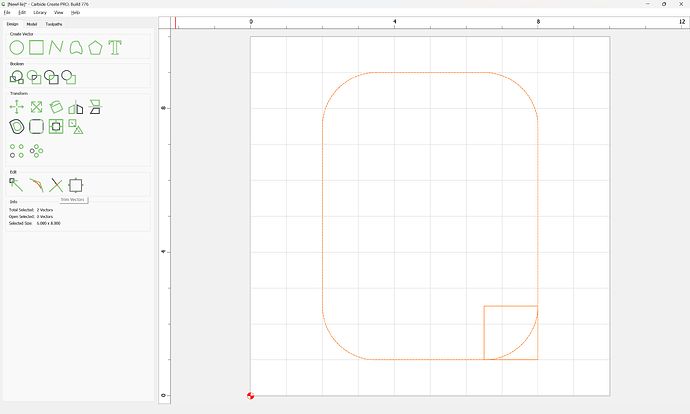Open the Rotate transform tool
This screenshot has width=690, height=414.
click(x=56, y=107)
